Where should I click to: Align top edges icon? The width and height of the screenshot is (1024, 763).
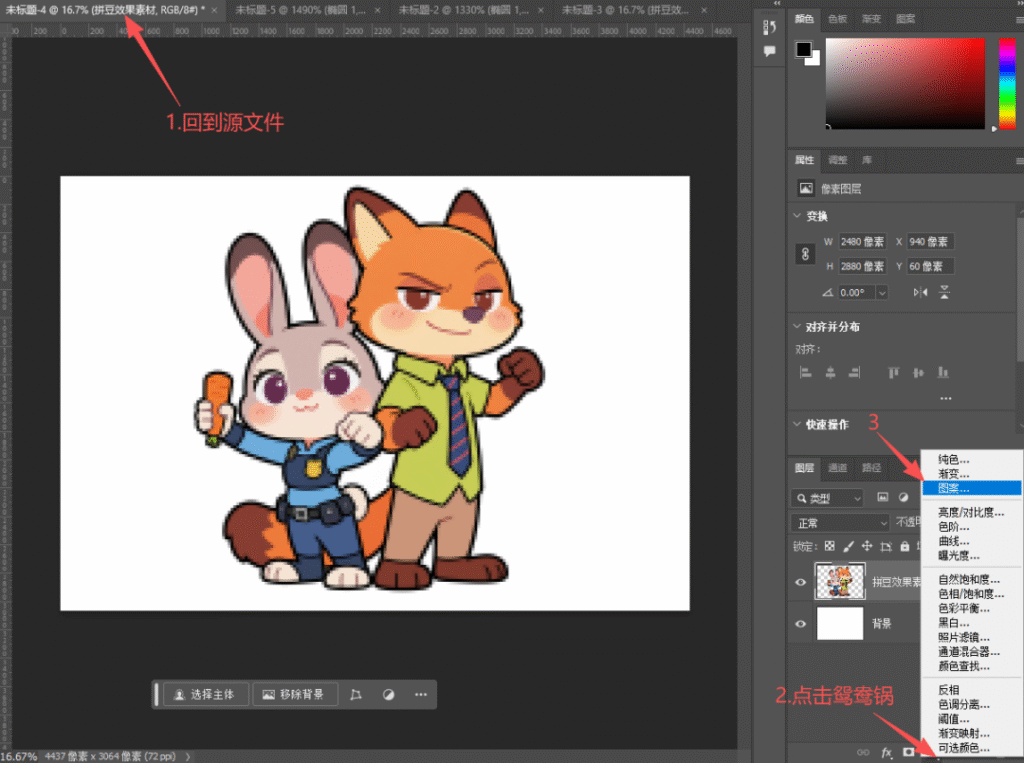coord(893,372)
